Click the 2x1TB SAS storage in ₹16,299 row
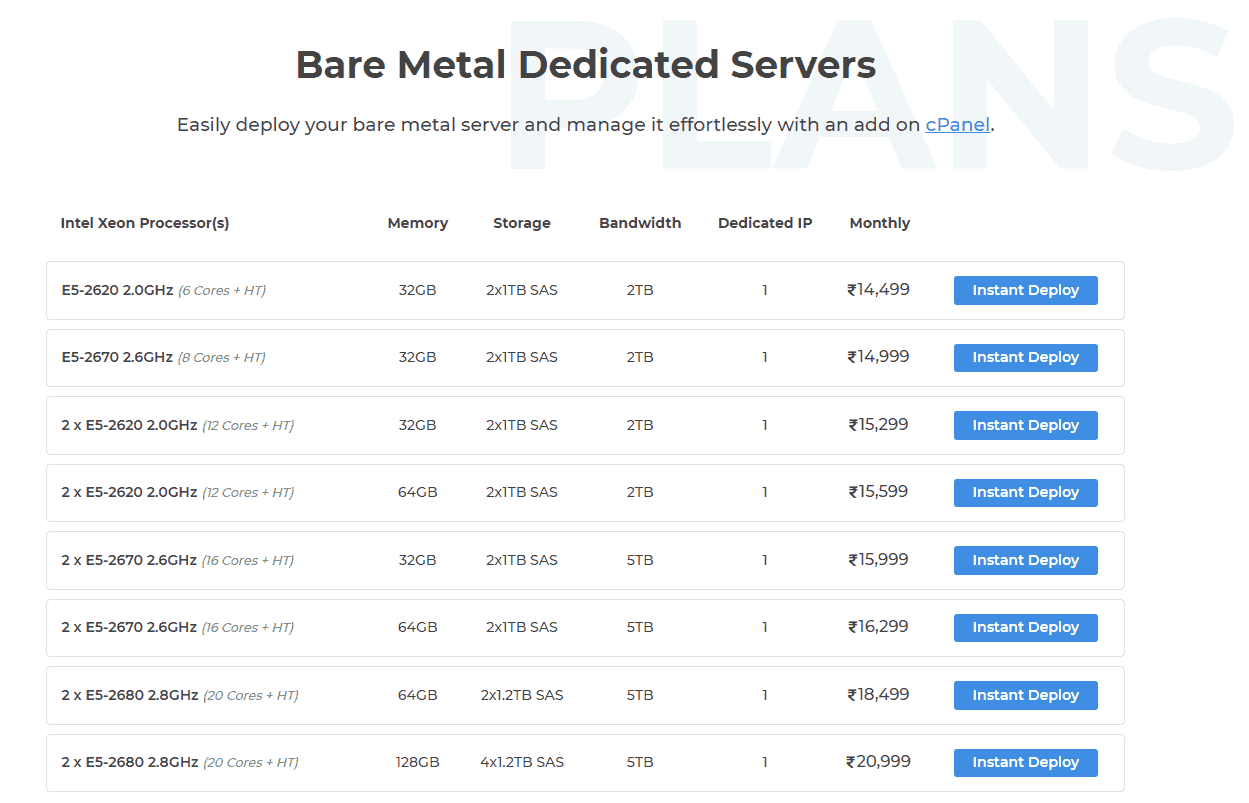 pyautogui.click(x=522, y=627)
